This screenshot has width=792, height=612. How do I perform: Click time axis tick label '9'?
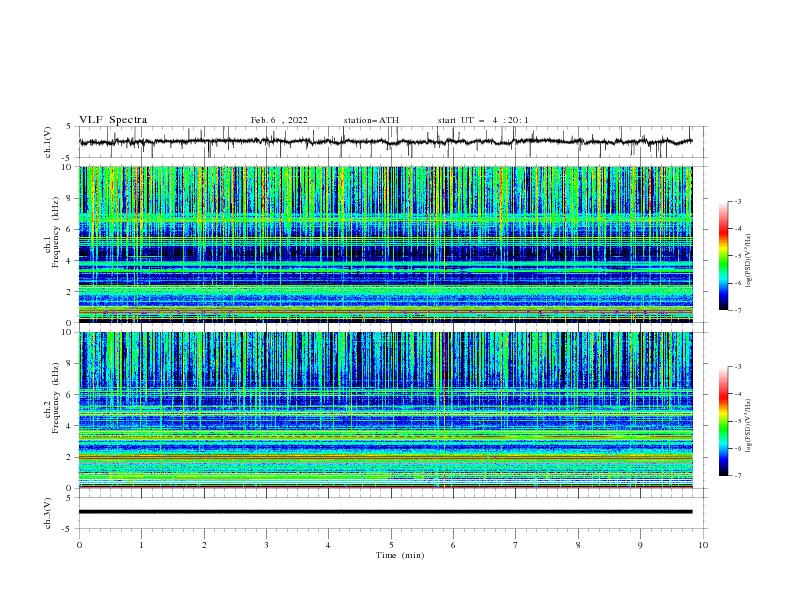click(640, 545)
